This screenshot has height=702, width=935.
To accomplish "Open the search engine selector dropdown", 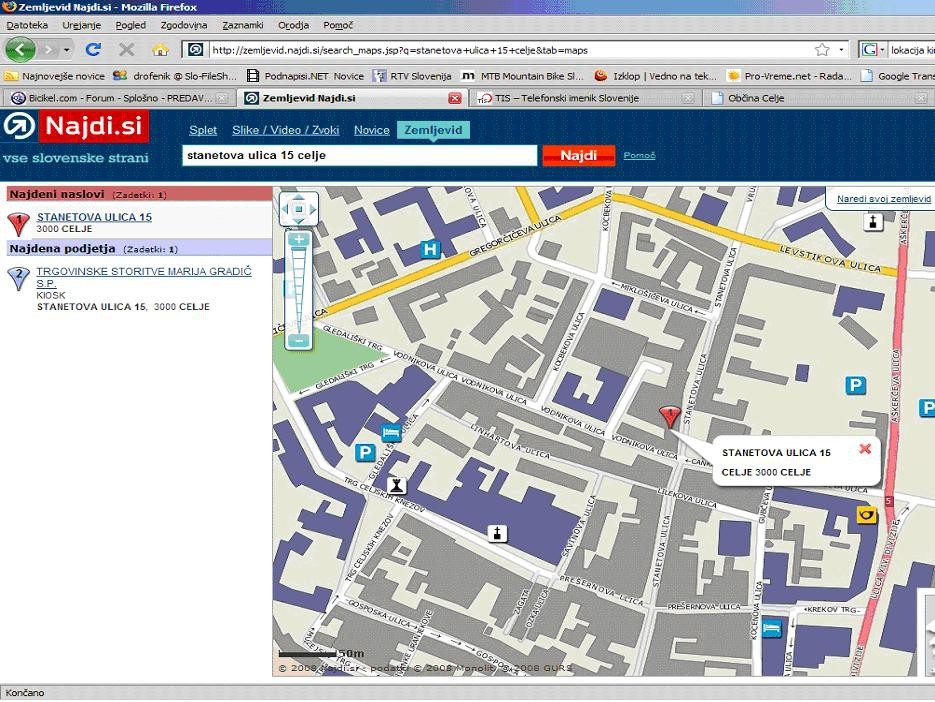I will 883,50.
